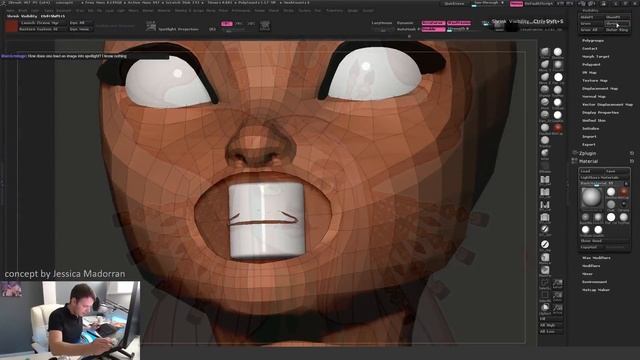
Task: Click the lower circle-slash icon in right shelf
Action: pos(545,244)
